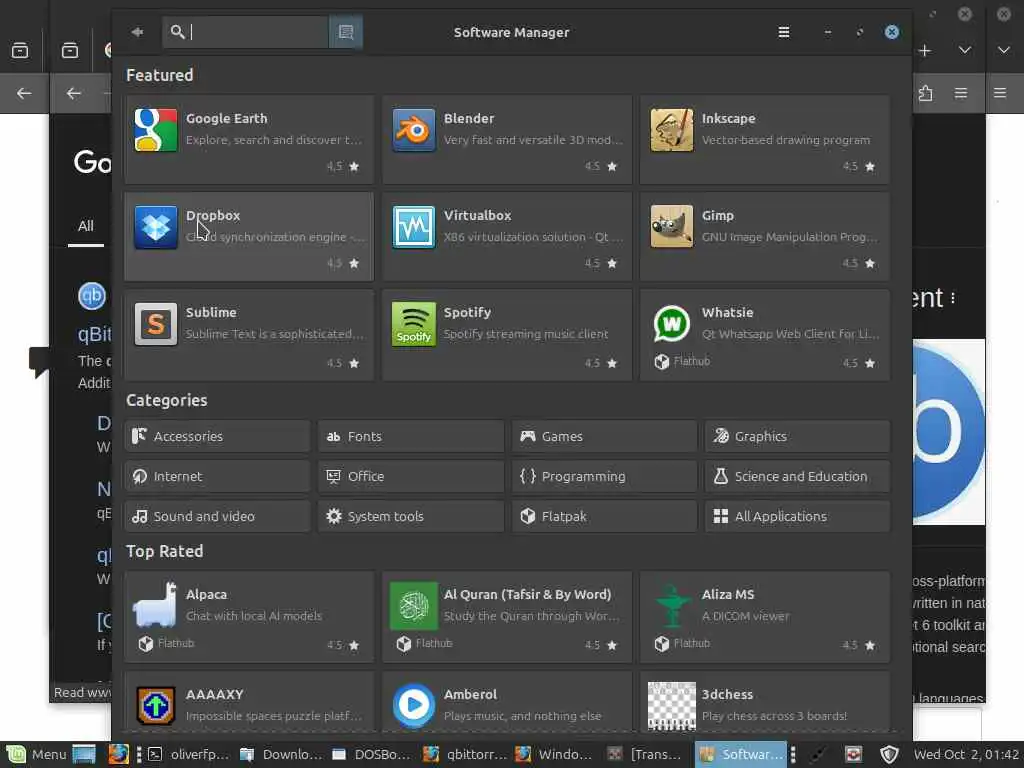Image resolution: width=1024 pixels, height=768 pixels.
Task: Open the Software Manager hamburger menu
Action: [x=784, y=32]
